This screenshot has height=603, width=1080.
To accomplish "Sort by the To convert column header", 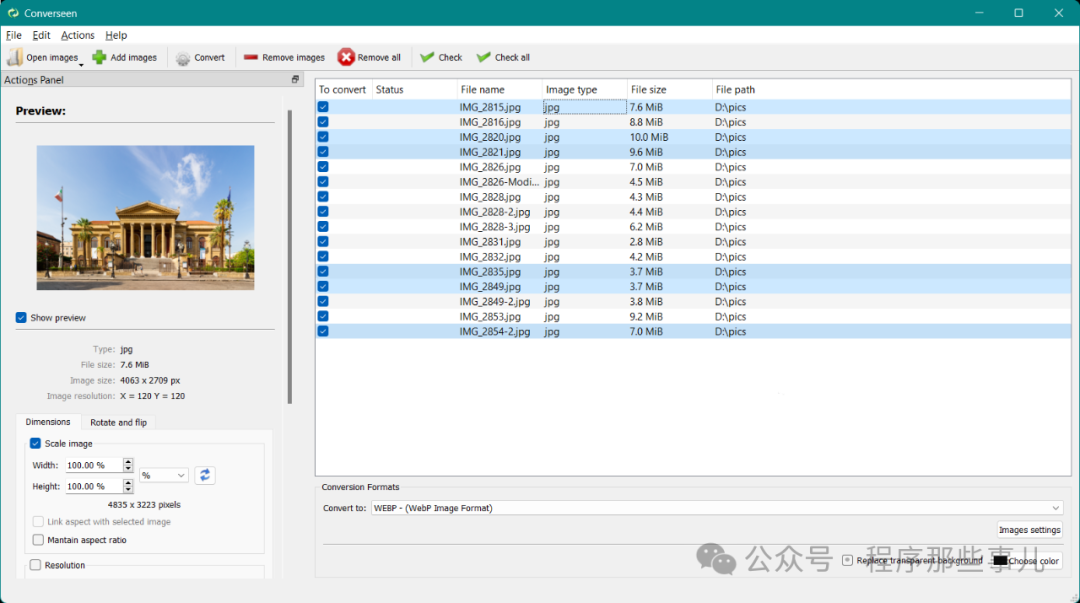I will pyautogui.click(x=344, y=90).
